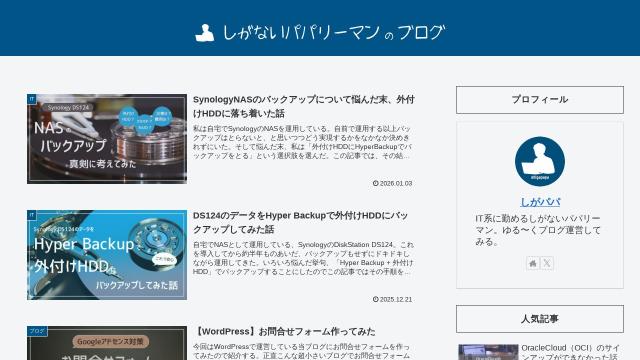The height and width of the screenshot is (360, 640).
Task: Open the X (Twitter) profile icon
Action: (x=547, y=263)
